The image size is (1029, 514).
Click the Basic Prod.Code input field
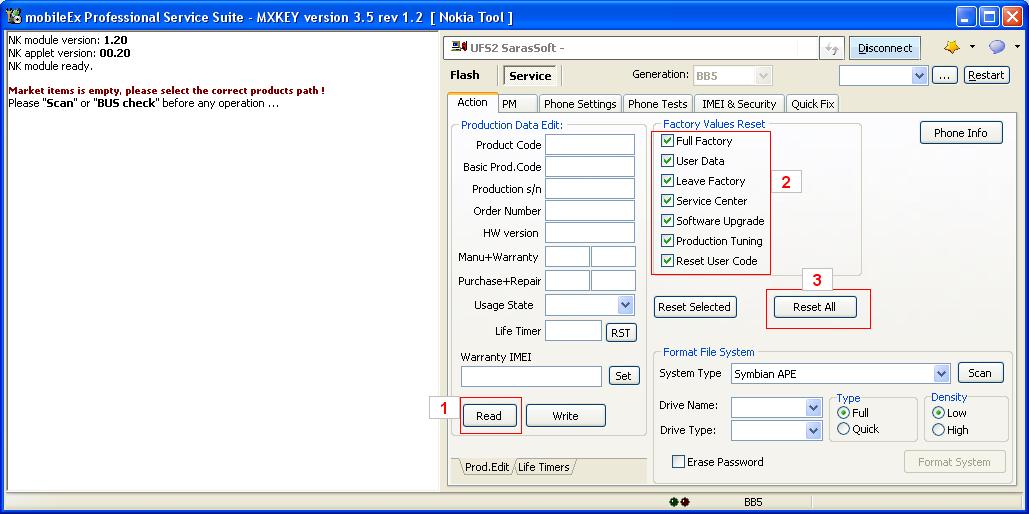coord(590,167)
